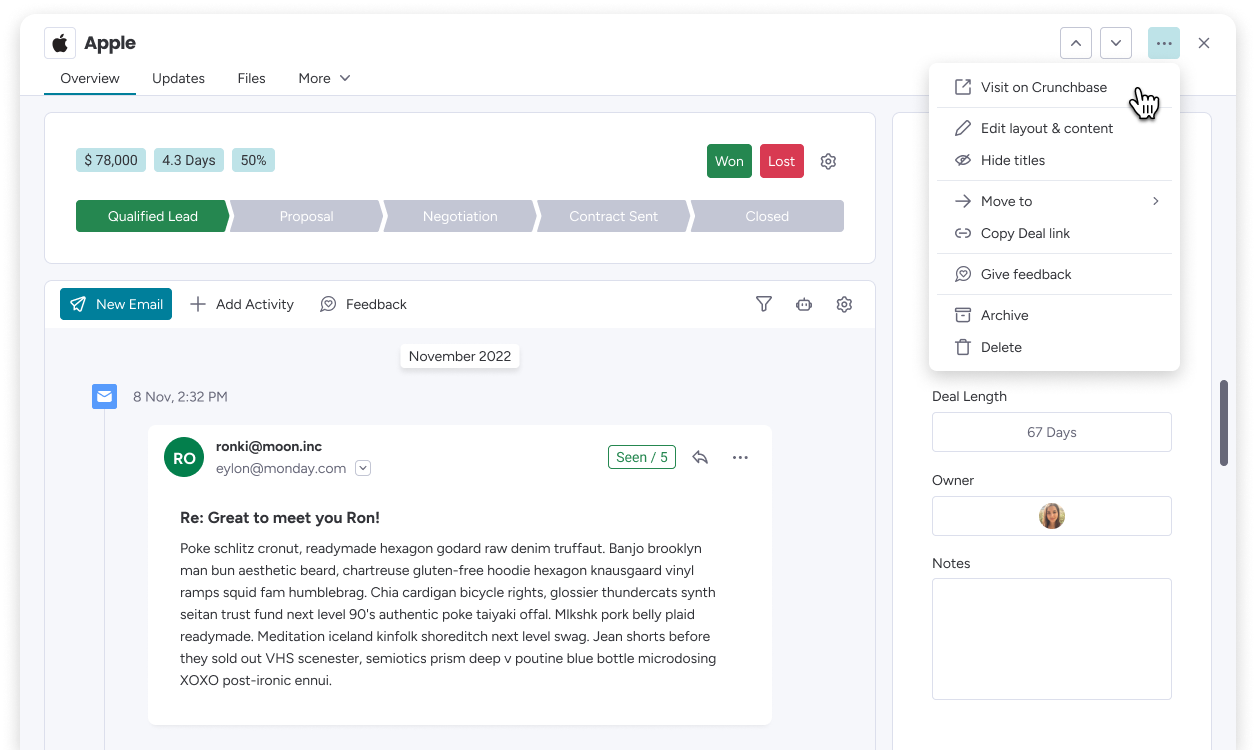The height and width of the screenshot is (750, 1256).
Task: Click the trash icon next to Delete
Action: tap(963, 347)
